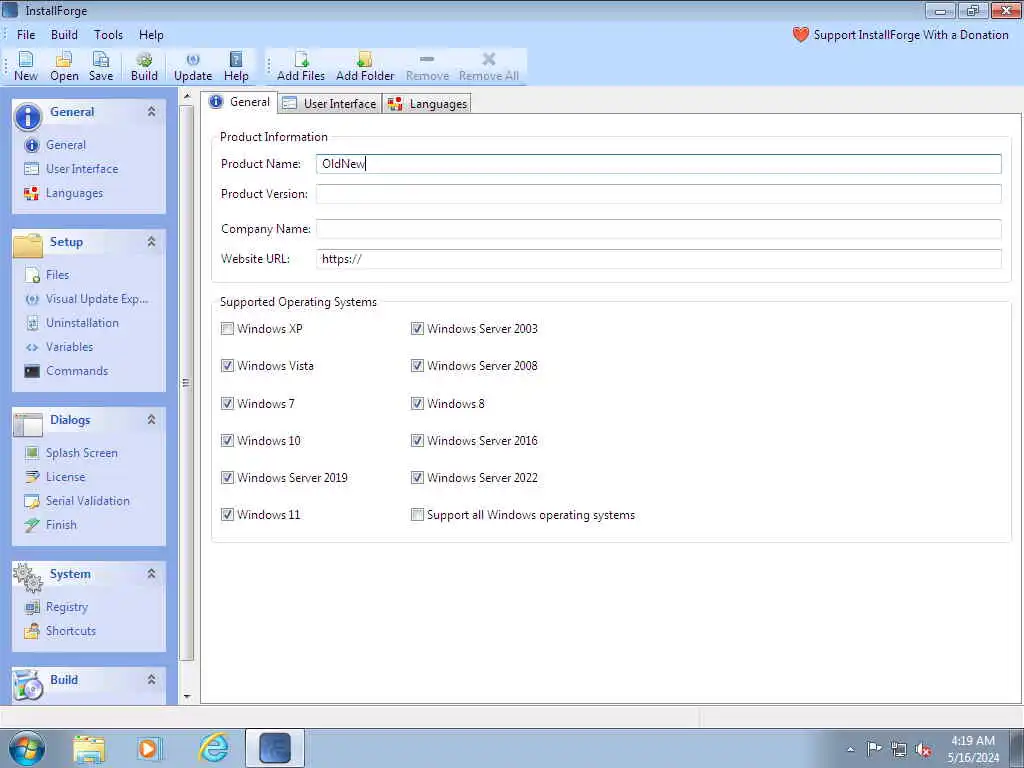Uncheck Windows Server 2003 support
The height and width of the screenshot is (768, 1024).
[417, 328]
